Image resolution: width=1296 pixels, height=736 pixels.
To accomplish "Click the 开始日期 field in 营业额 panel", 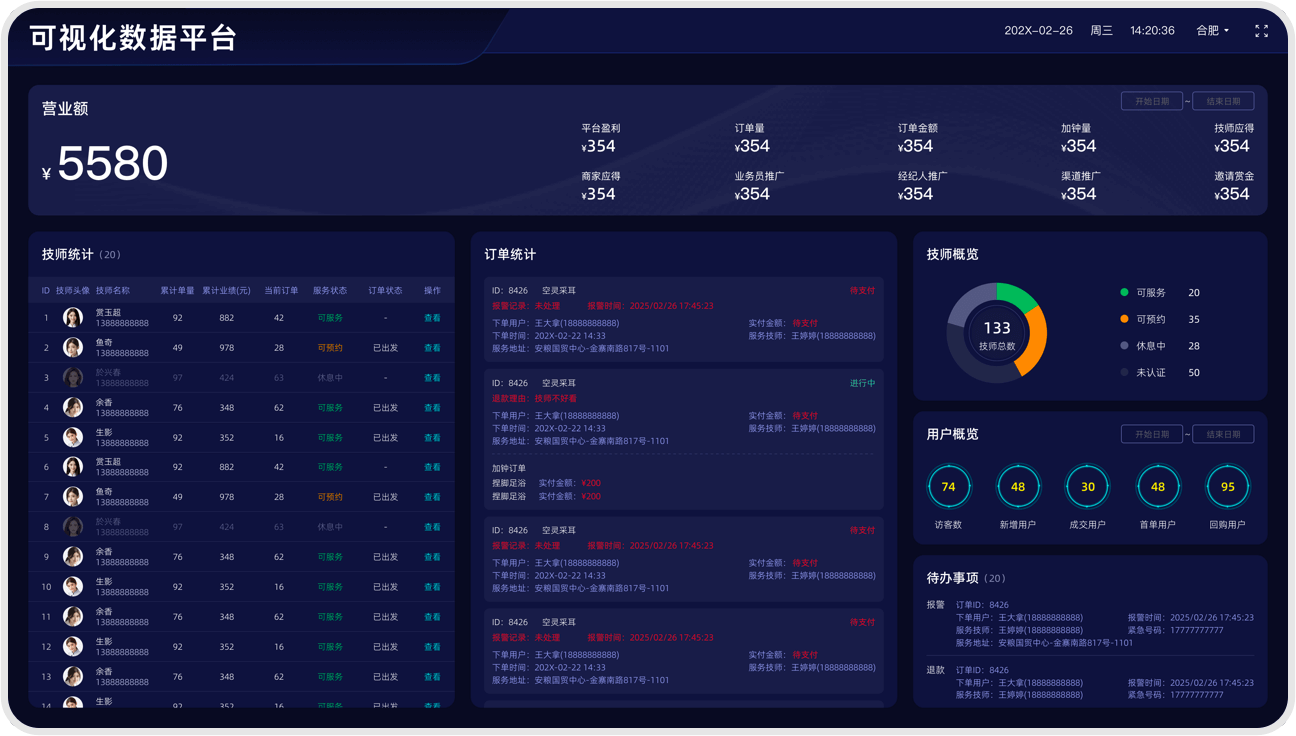I will tap(1151, 101).
